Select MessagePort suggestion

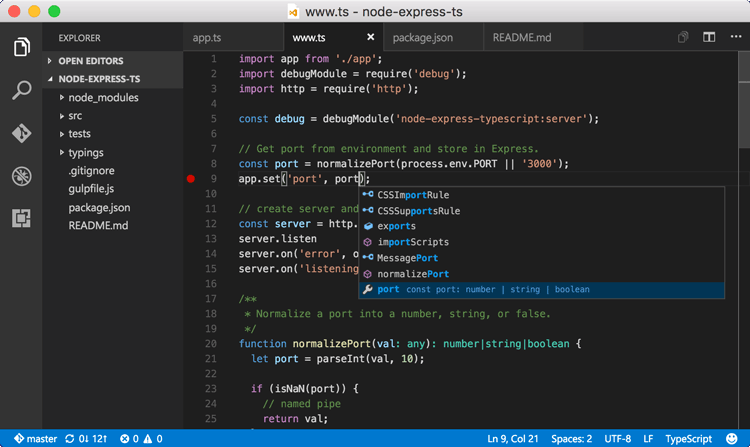pos(541,258)
